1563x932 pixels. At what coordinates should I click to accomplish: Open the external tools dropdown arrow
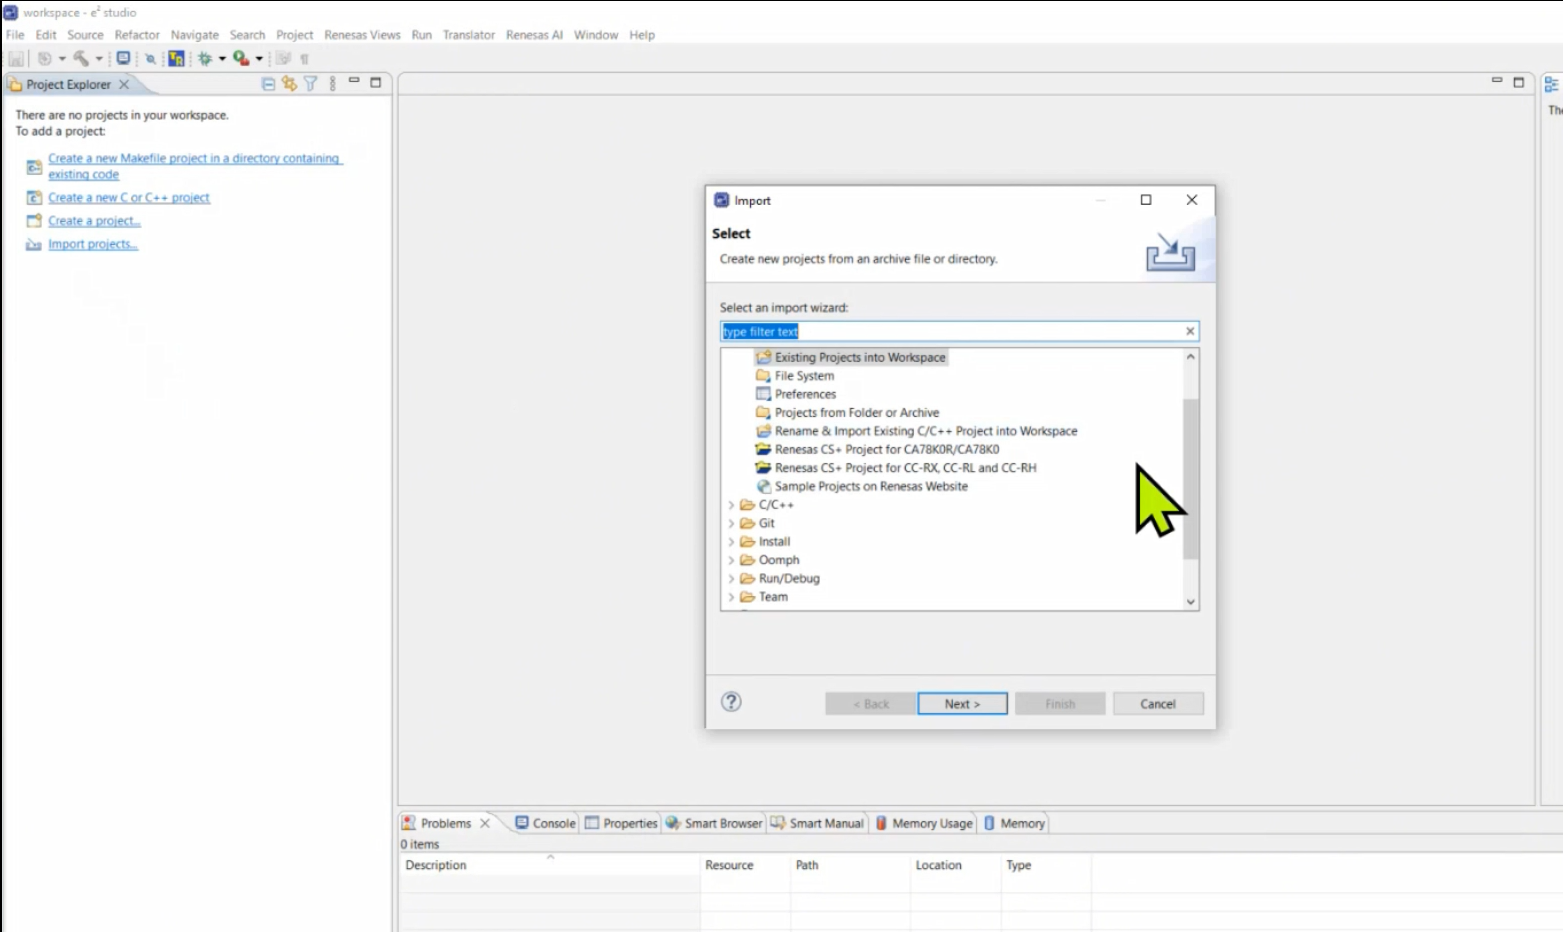click(x=259, y=59)
